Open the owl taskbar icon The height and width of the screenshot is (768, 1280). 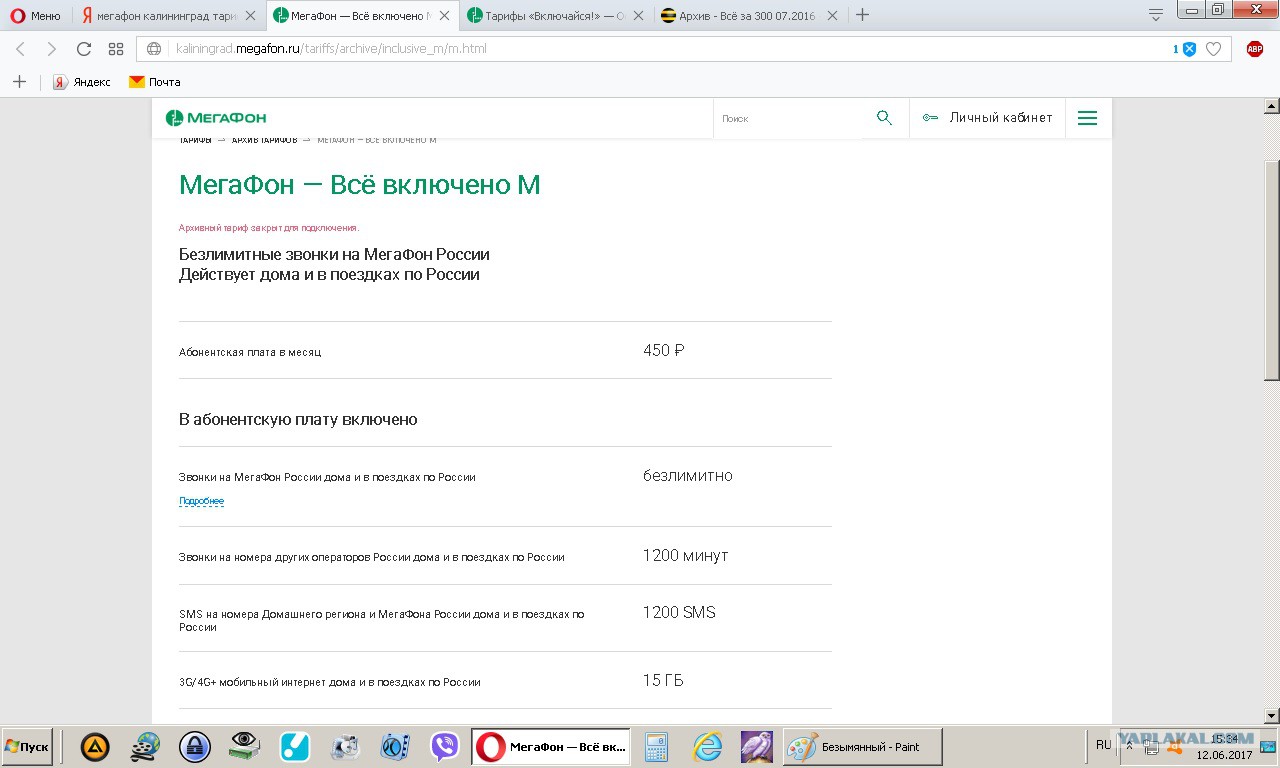(x=756, y=747)
